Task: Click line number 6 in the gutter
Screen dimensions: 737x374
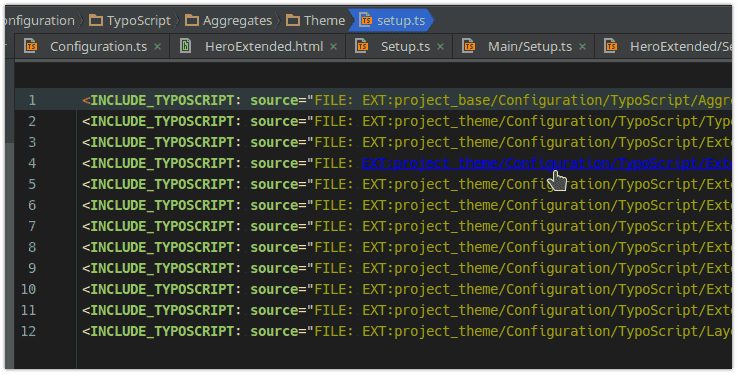Action: pyautogui.click(x=32, y=205)
